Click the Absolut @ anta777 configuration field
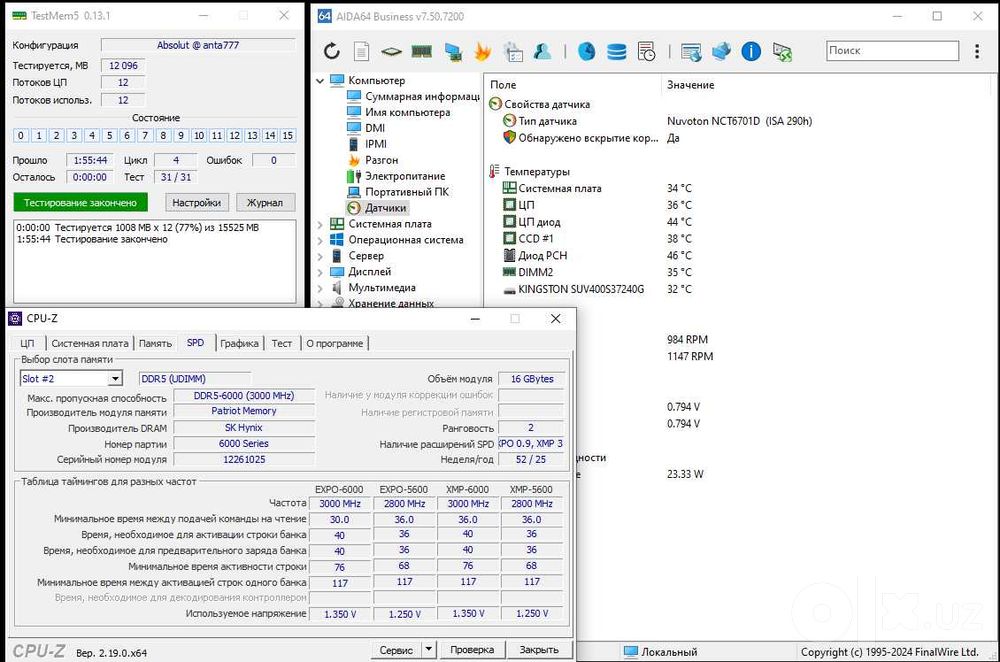Image resolution: width=1000 pixels, height=662 pixels. coord(198,45)
